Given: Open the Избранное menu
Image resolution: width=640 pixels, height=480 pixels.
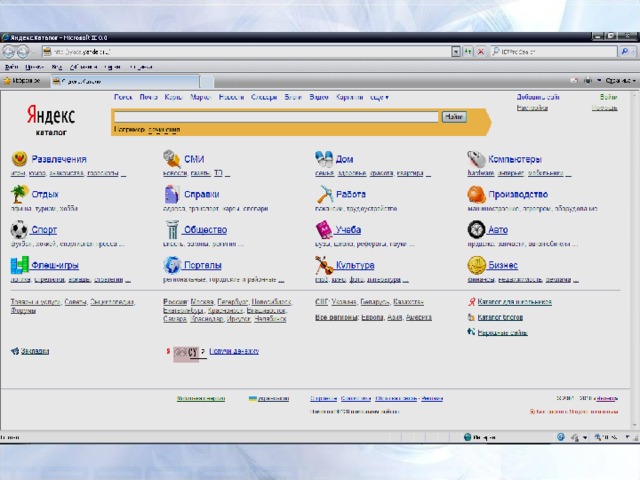Looking at the screenshot, I should [83, 67].
